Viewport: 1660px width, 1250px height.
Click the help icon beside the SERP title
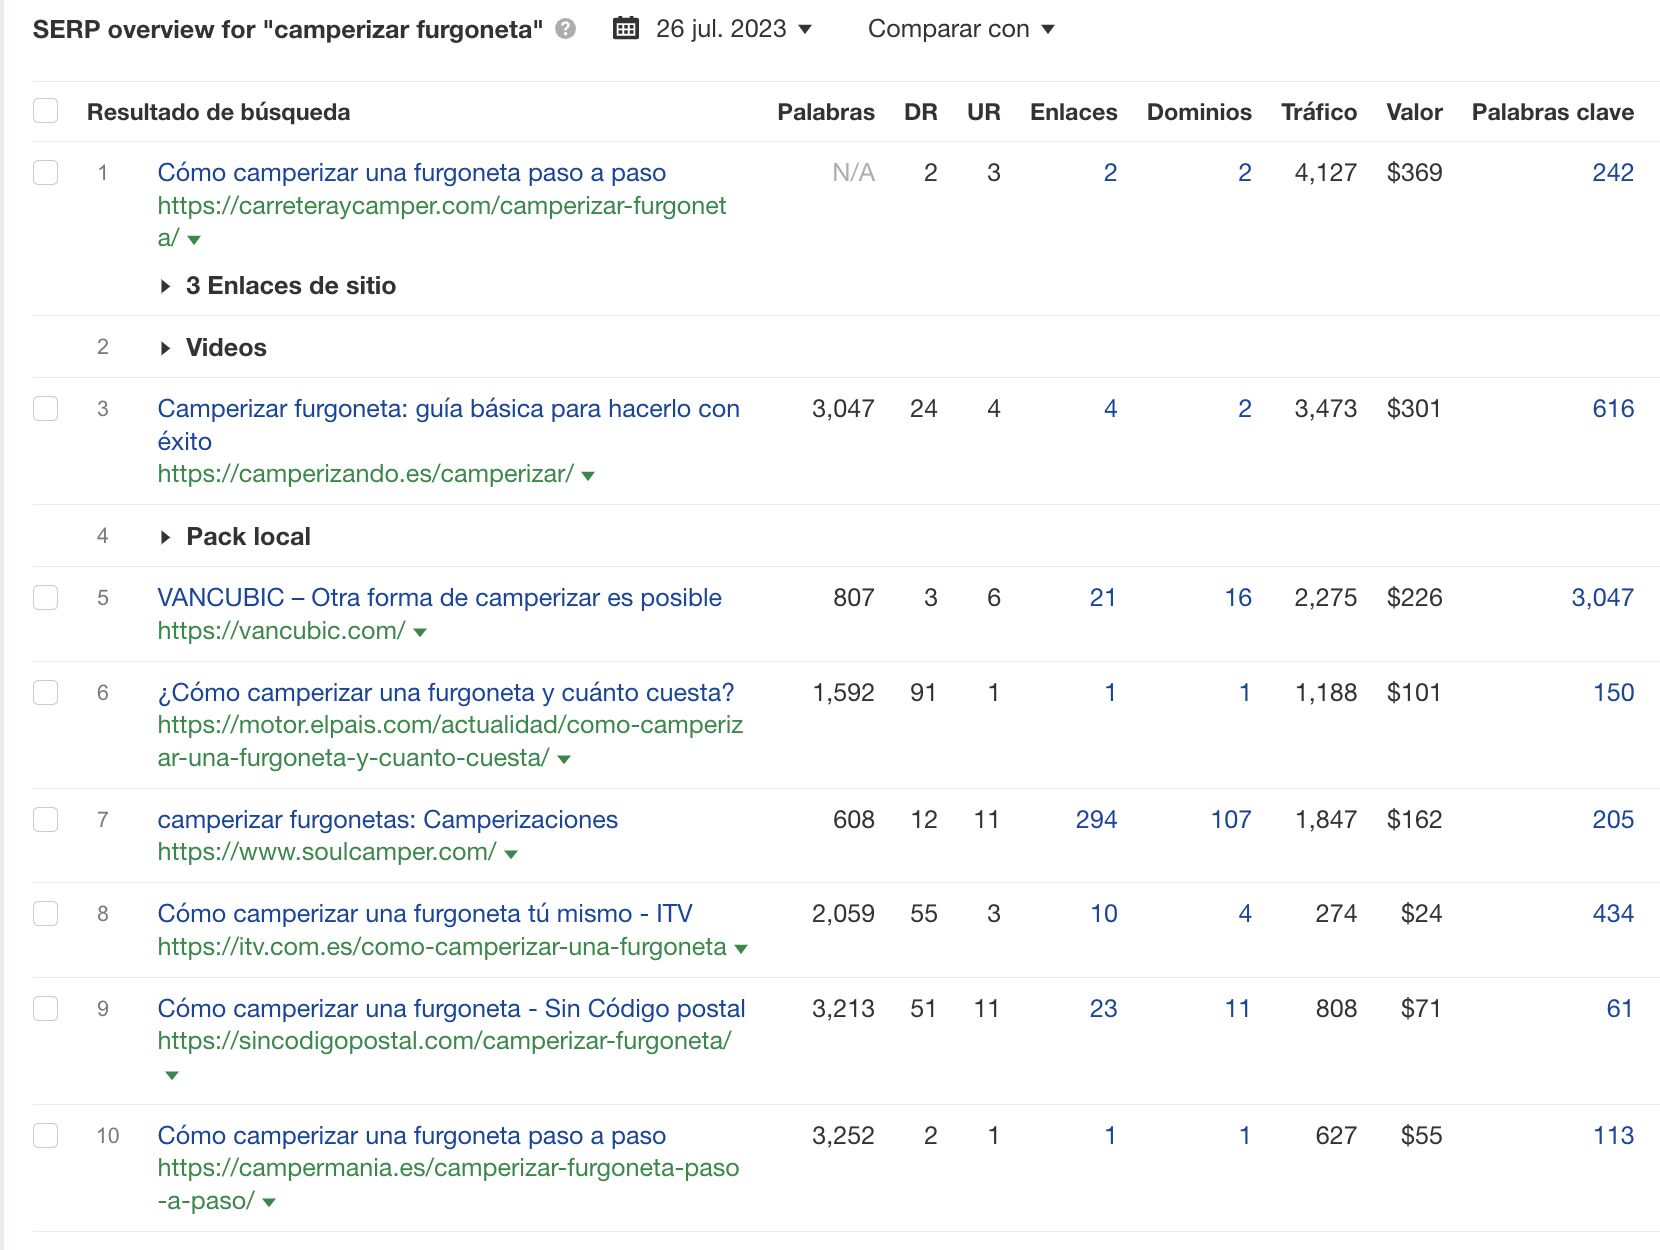(x=565, y=29)
